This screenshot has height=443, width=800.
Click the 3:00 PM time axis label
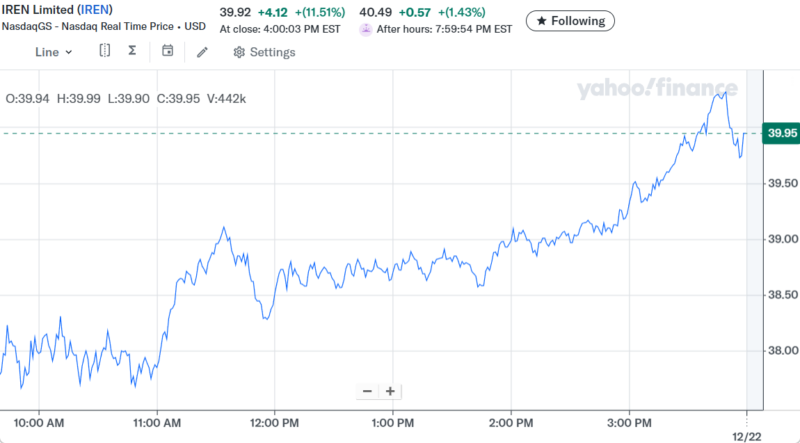(630, 423)
